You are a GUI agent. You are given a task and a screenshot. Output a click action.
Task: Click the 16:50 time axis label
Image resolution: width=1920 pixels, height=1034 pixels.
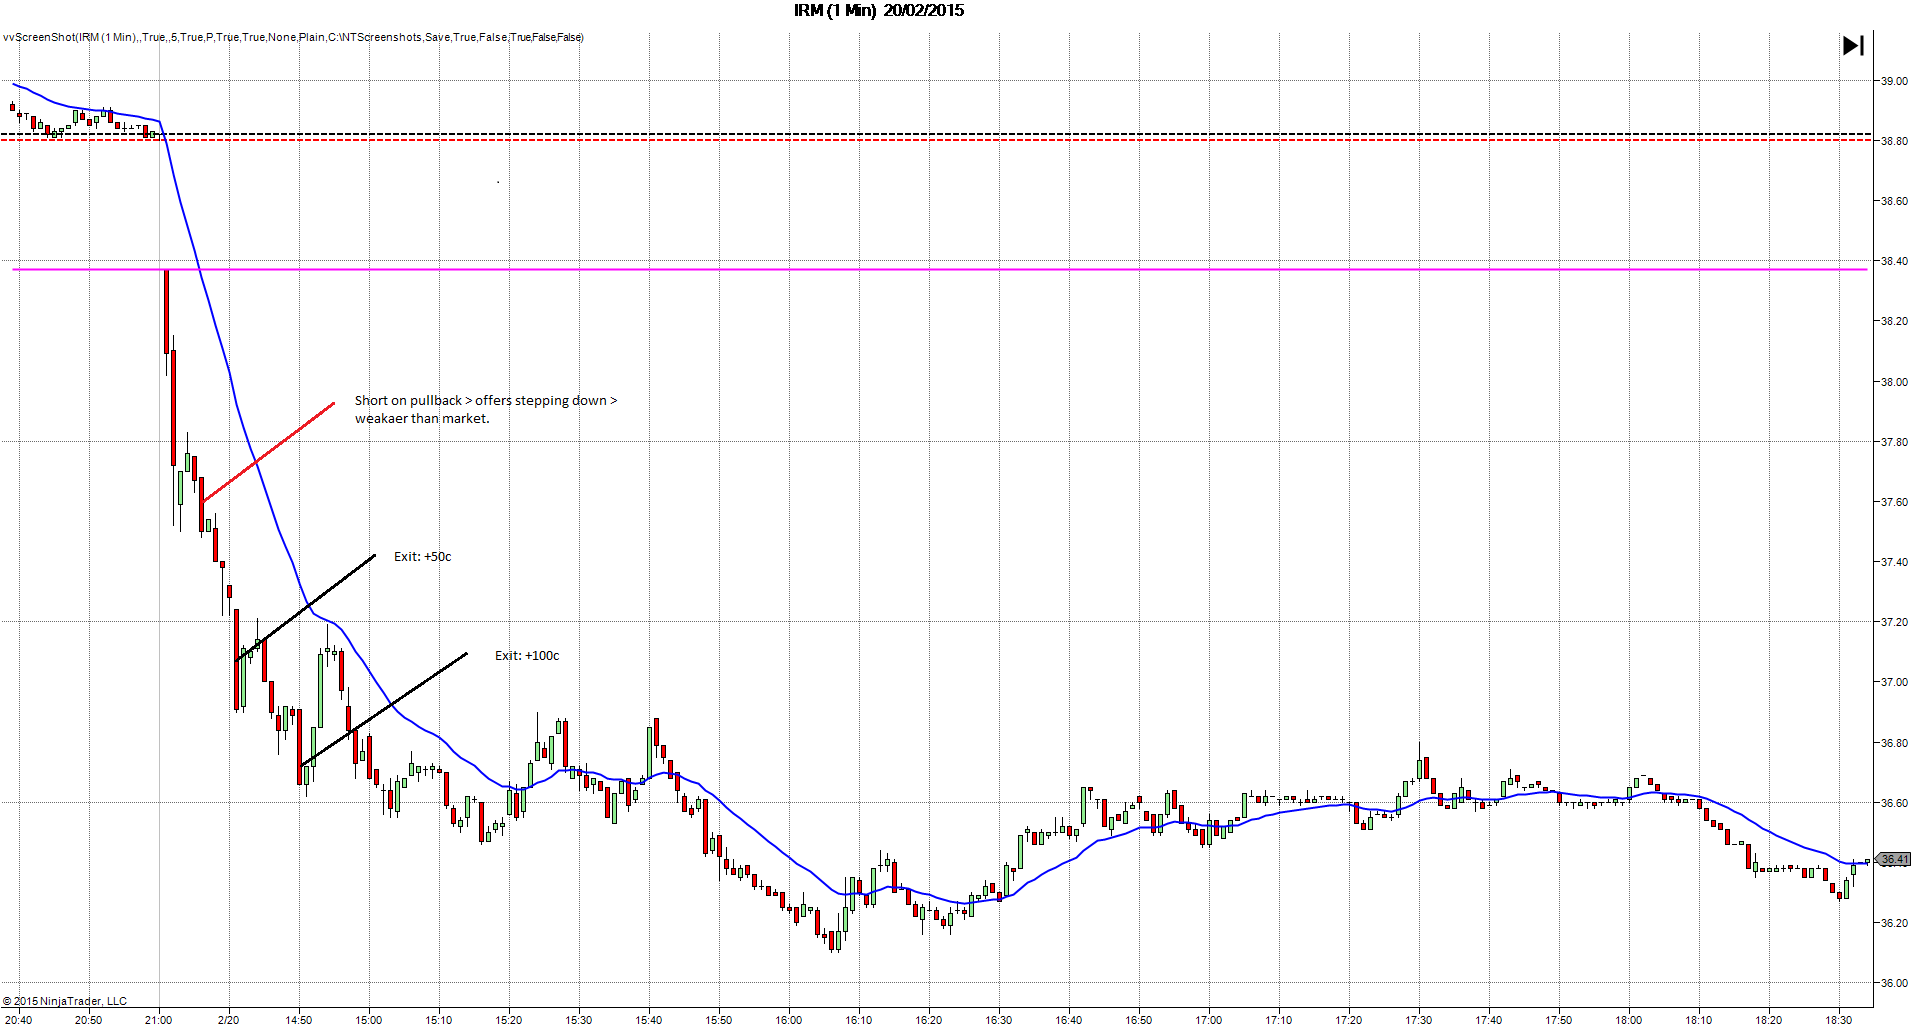(1138, 1020)
